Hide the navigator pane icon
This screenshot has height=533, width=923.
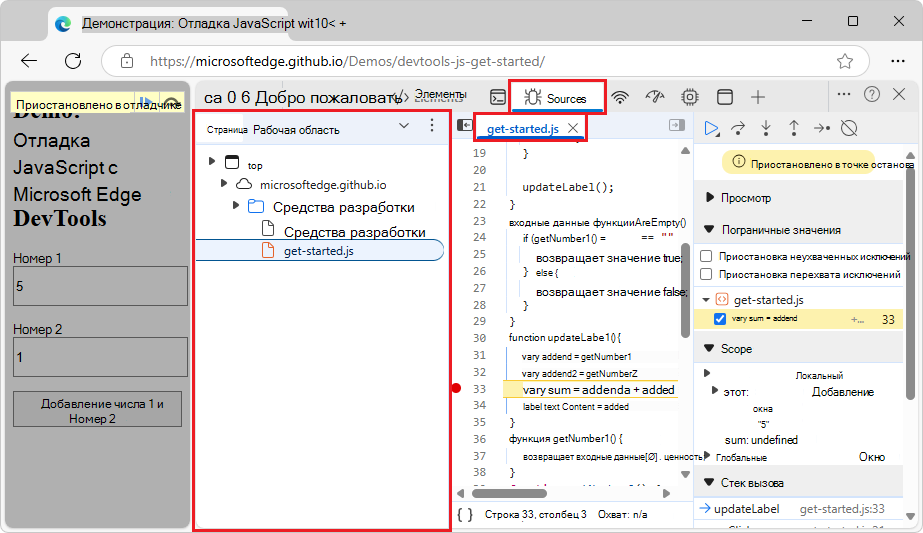(x=464, y=125)
